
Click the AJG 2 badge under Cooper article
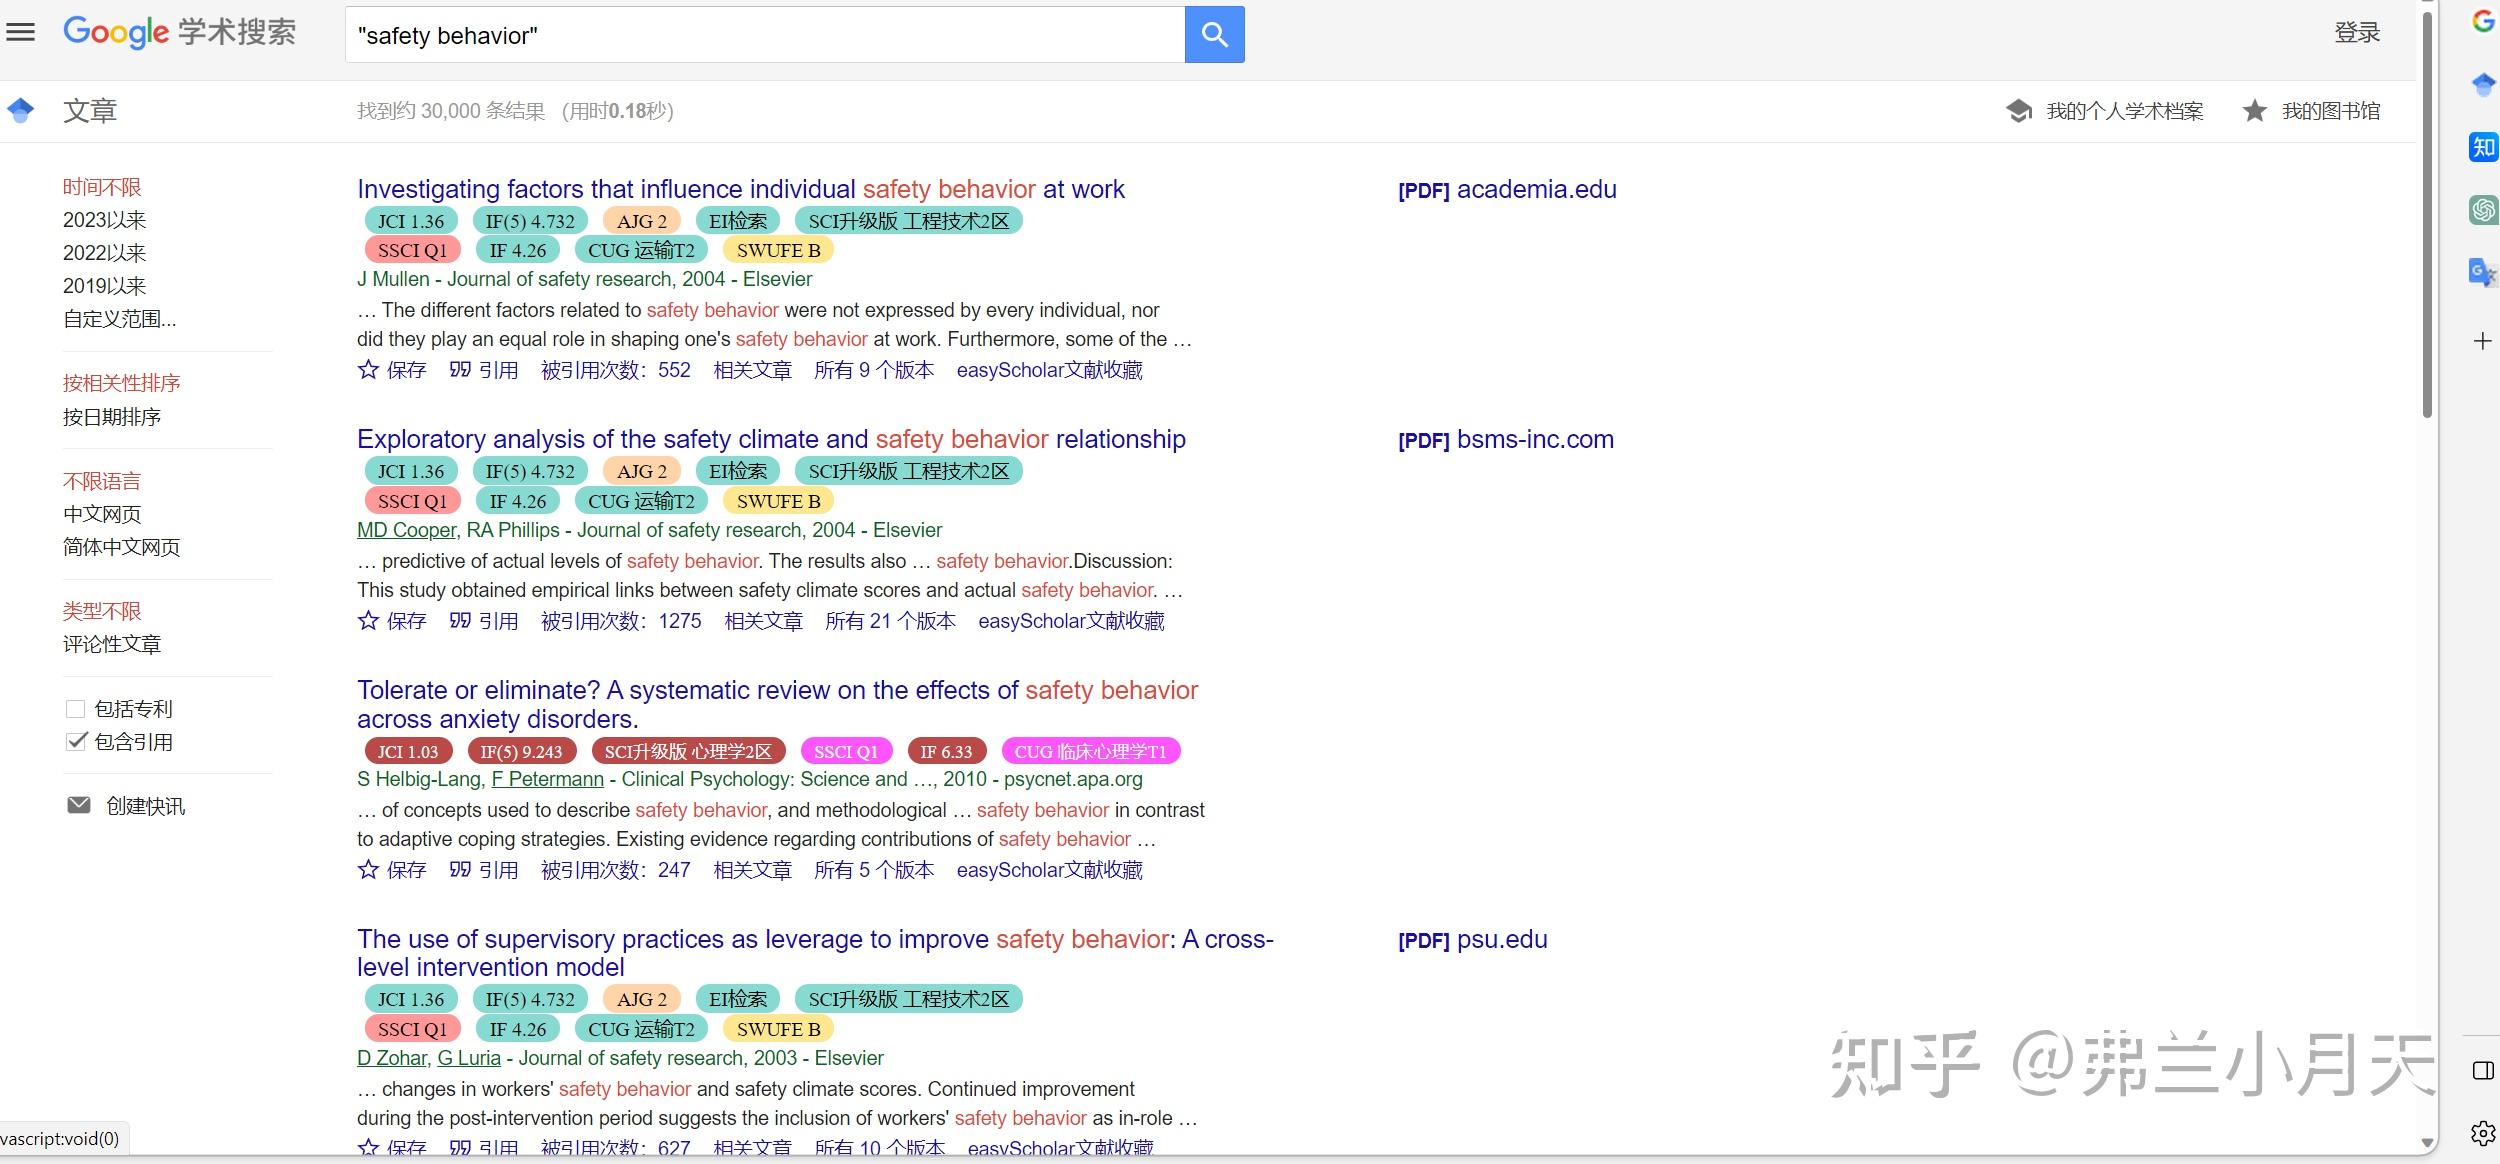tap(641, 471)
